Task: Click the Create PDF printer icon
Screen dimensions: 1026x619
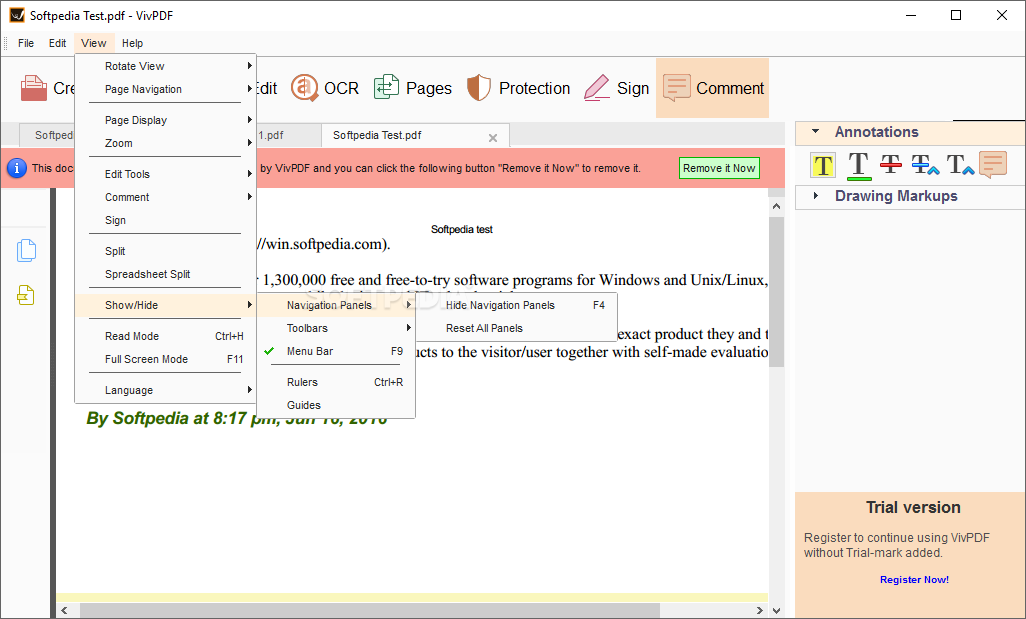Action: [33, 88]
